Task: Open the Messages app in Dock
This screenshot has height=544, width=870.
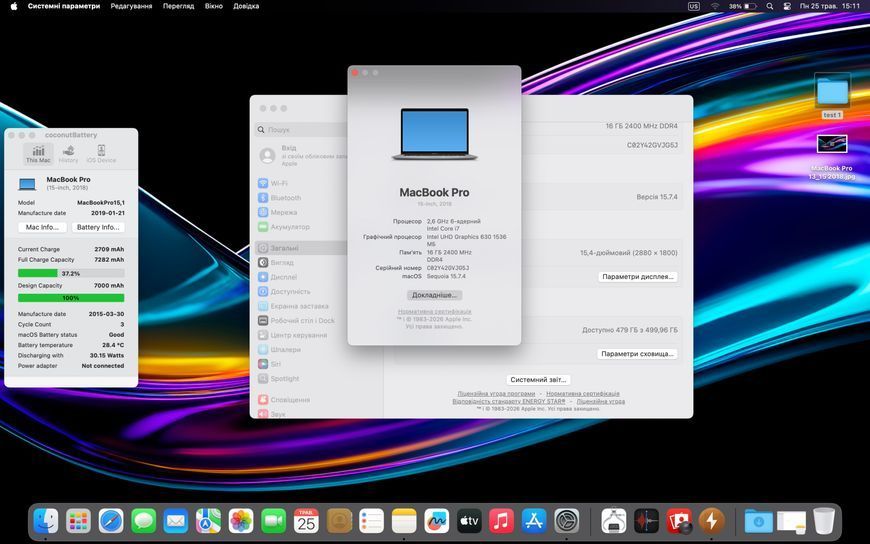Action: 144,521
